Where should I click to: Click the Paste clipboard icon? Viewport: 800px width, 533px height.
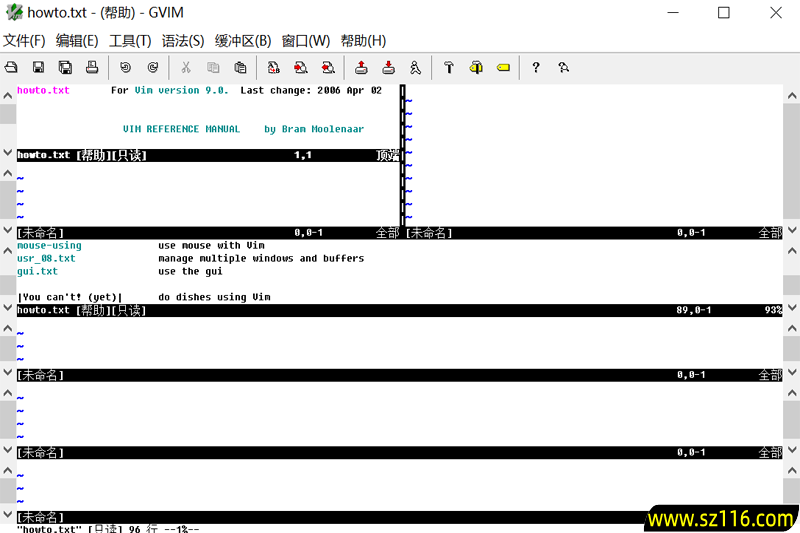coord(240,67)
